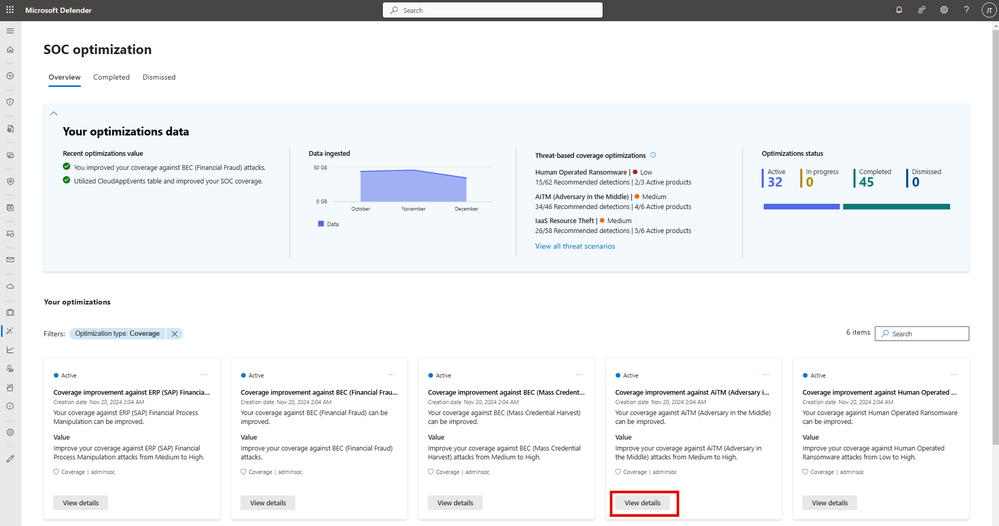Viewport: 999px width, 526px height.
Task: Open the sidebar settings gear icon
Action: [10, 432]
